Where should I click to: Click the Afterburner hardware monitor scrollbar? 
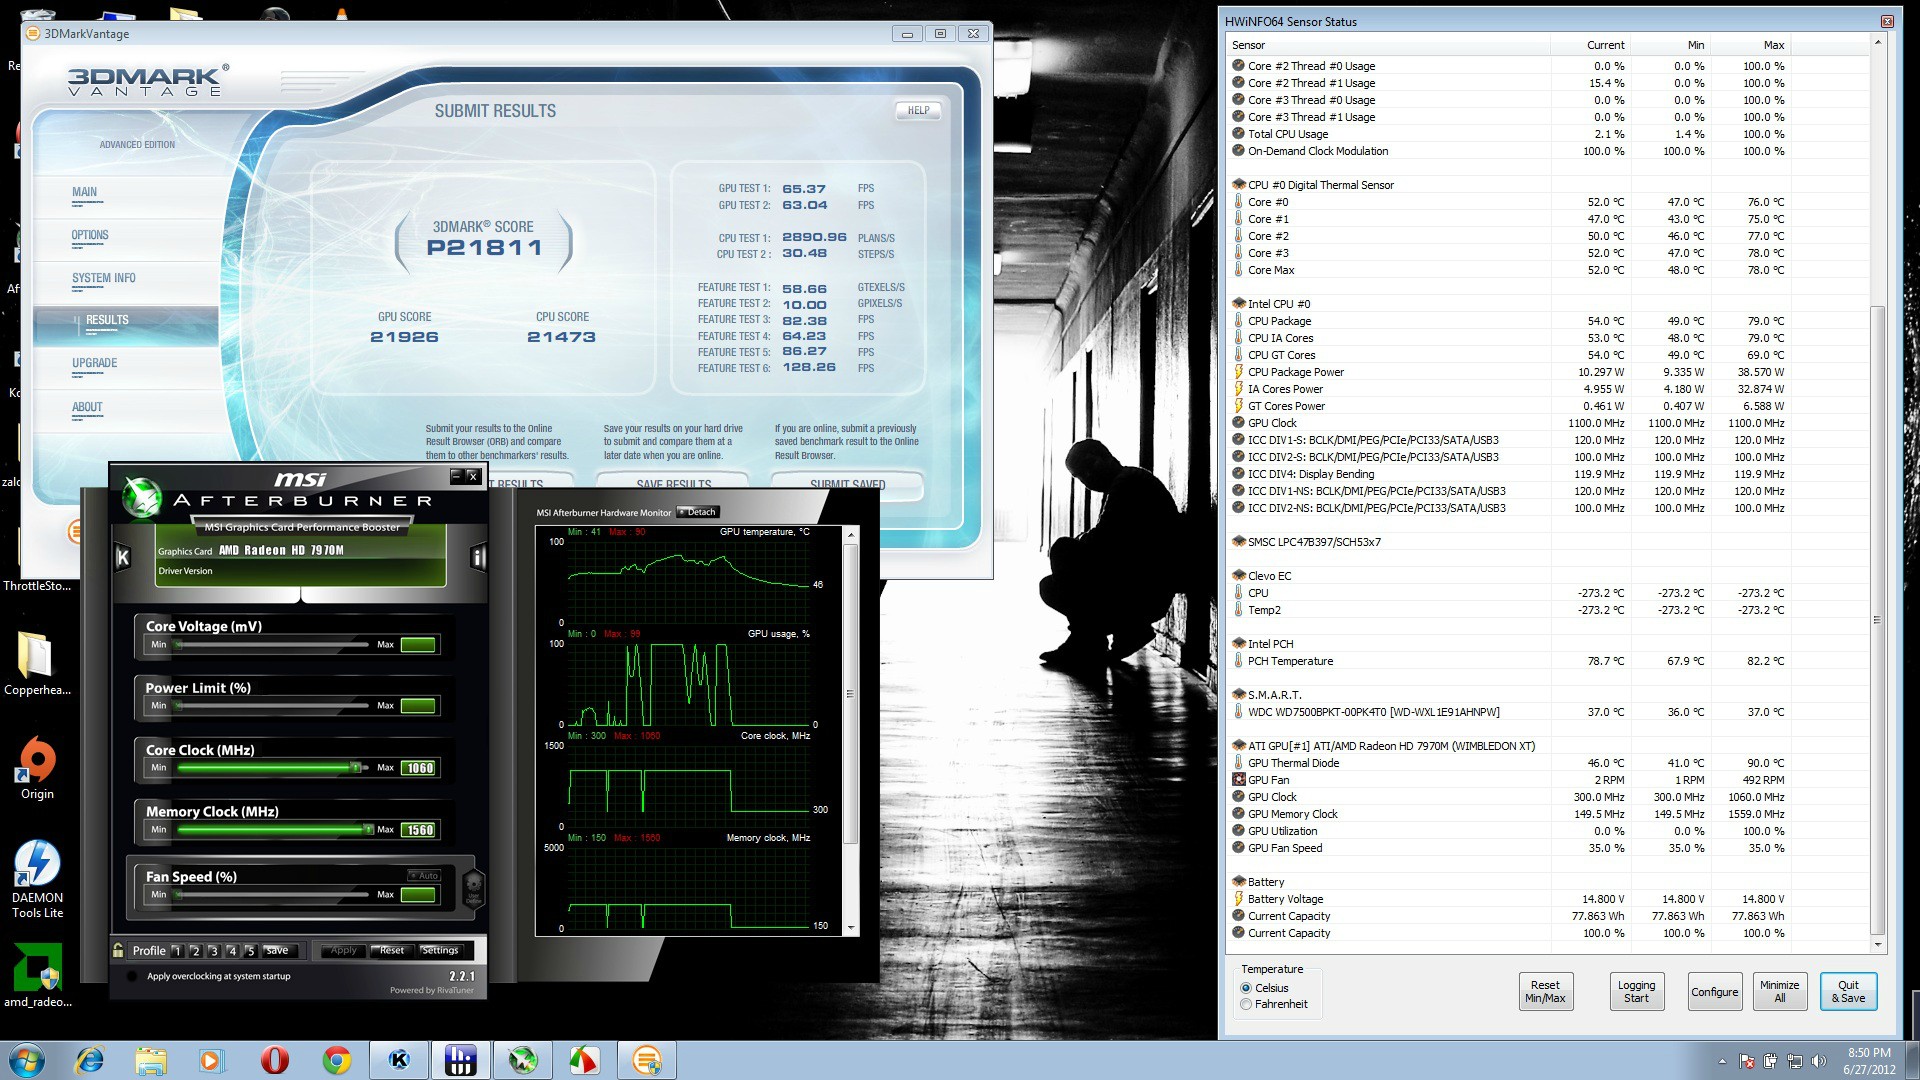tap(851, 693)
